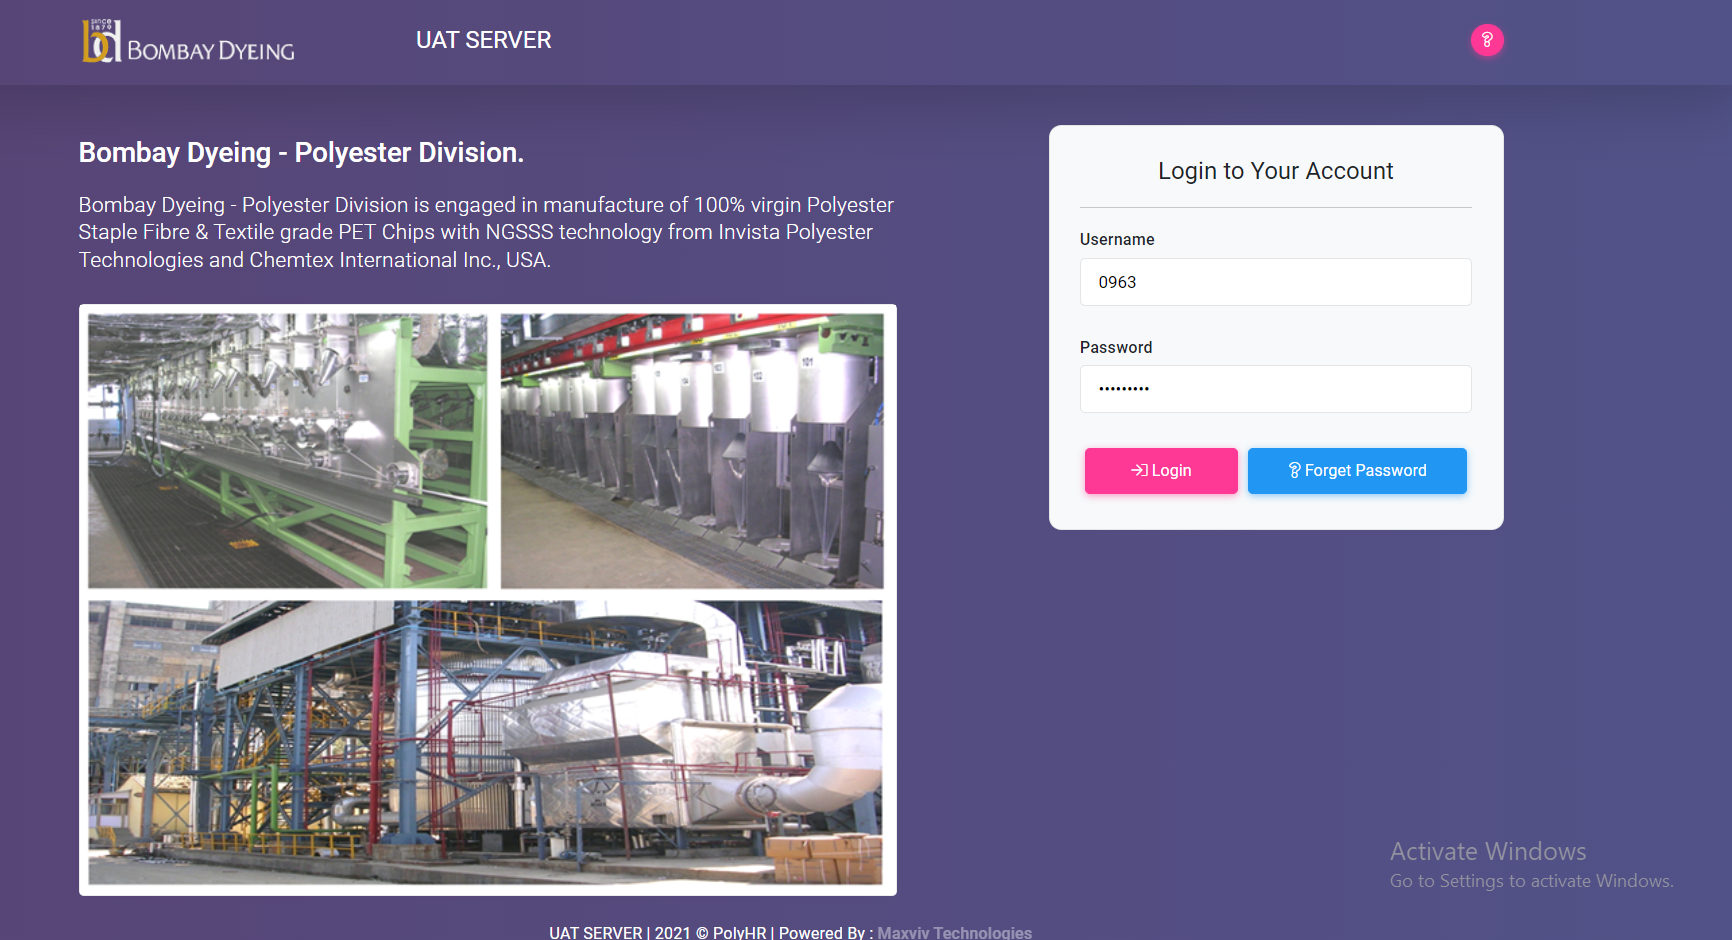The image size is (1732, 940).
Task: Focus the Password input field
Action: (1275, 389)
